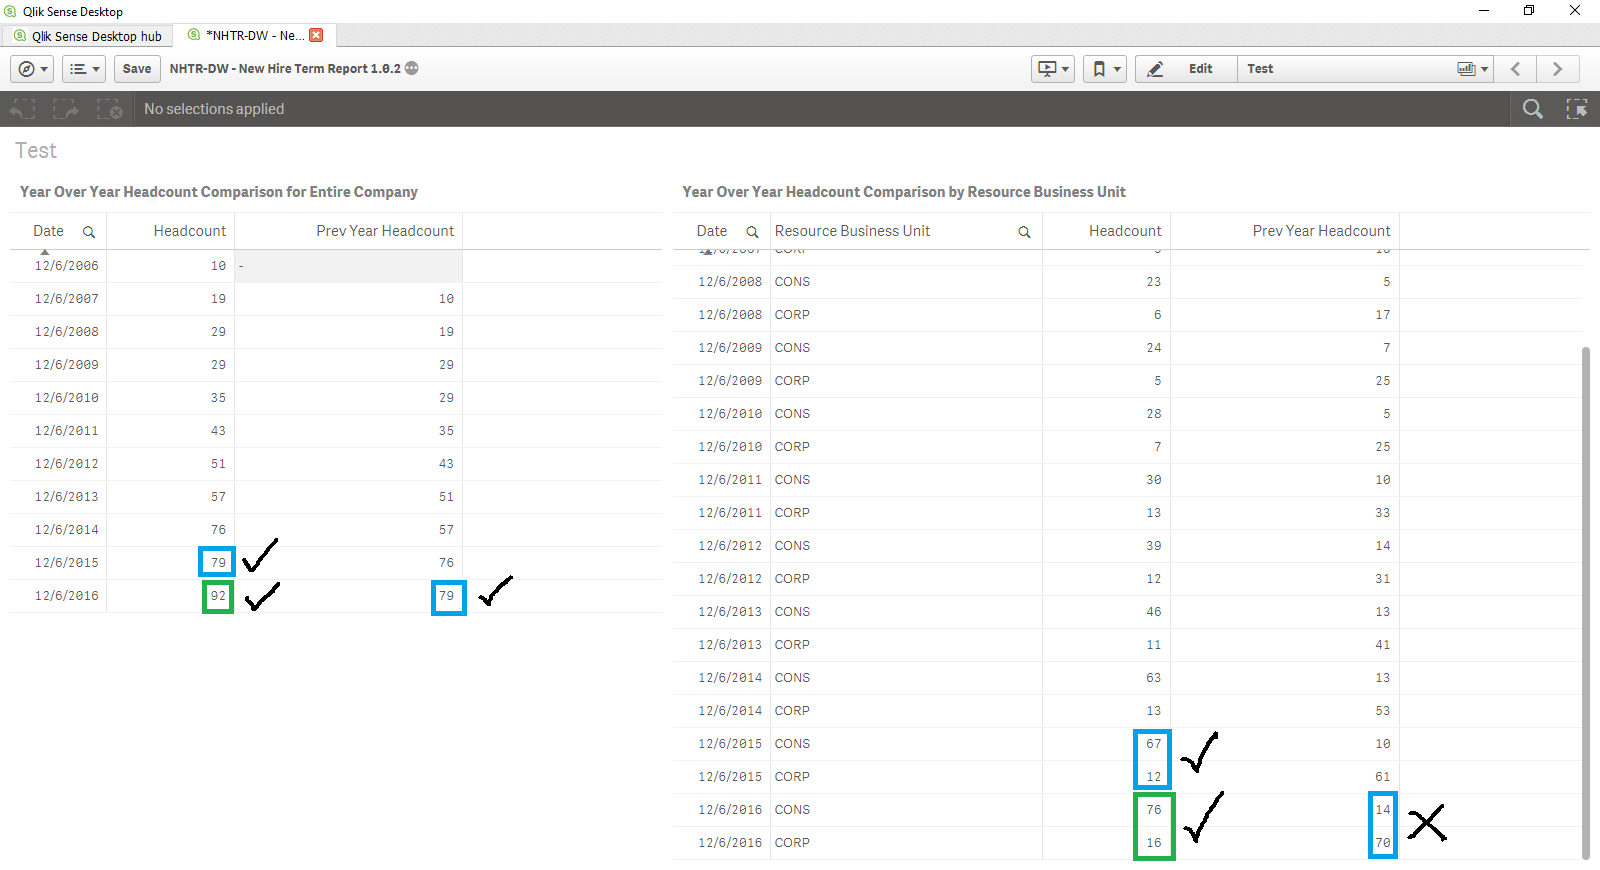
Task: Open the navigation compass menu
Action: pos(33,69)
